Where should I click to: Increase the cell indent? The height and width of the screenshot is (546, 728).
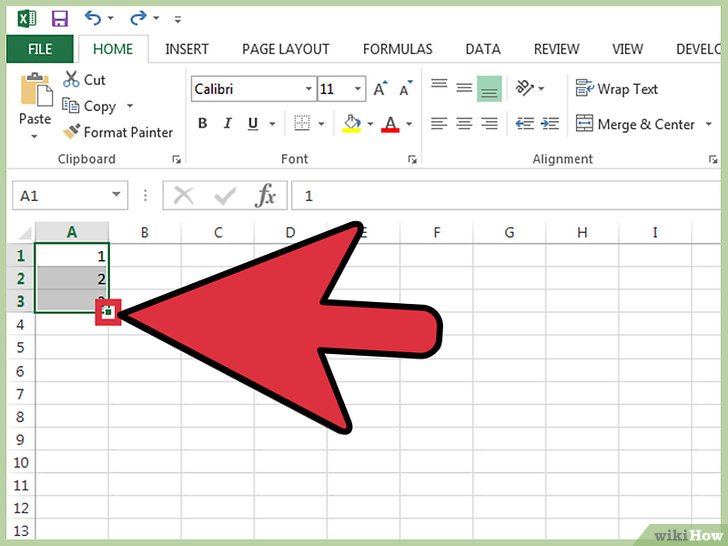[550, 124]
